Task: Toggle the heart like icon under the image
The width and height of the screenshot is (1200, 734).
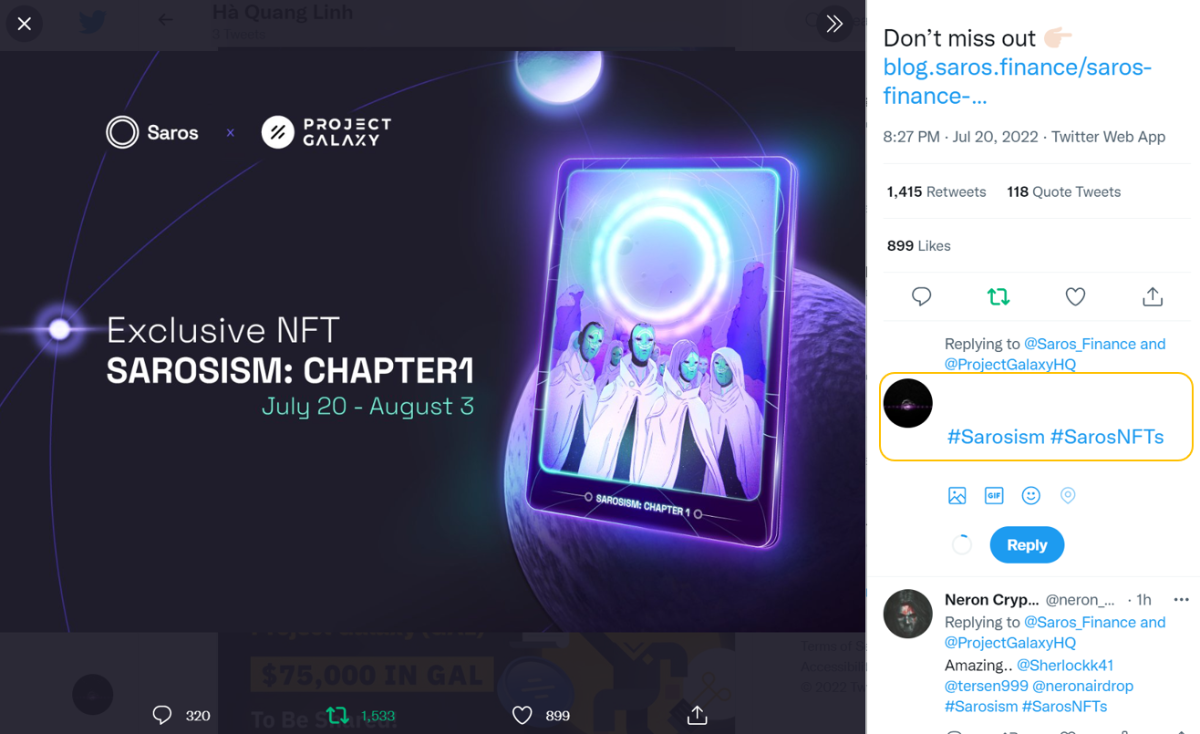Action: coord(522,715)
